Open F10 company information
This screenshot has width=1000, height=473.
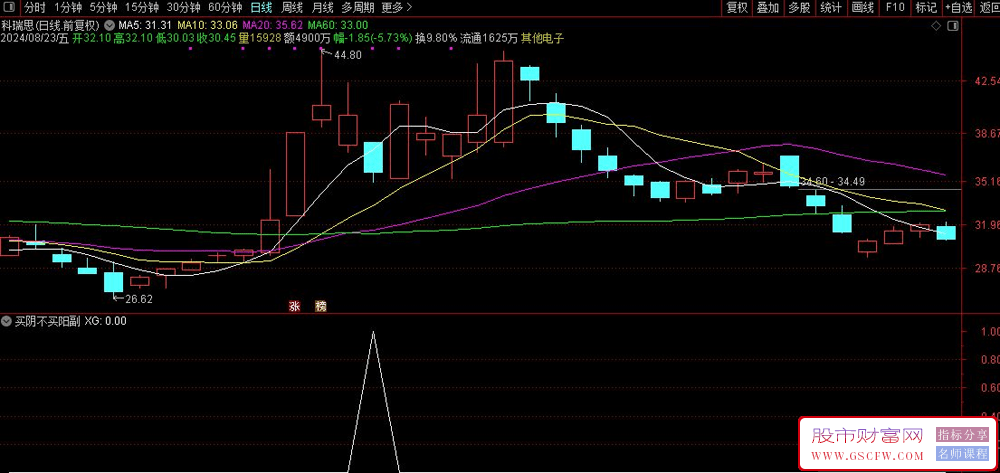point(895,8)
